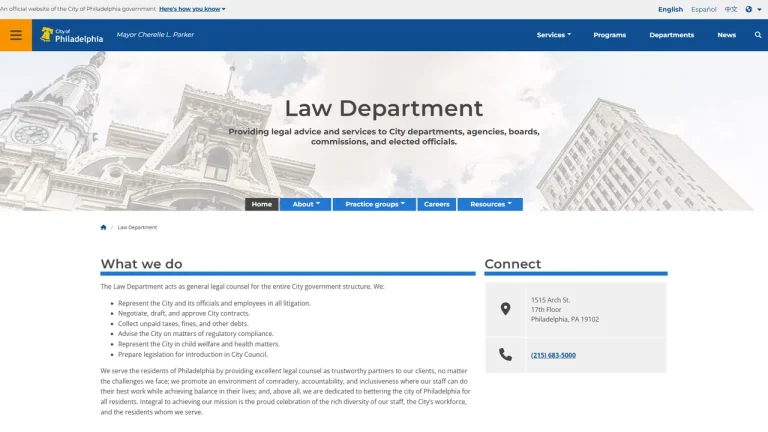Viewport: 768px width, 432px height.
Task: Click 'Prepare legislation for introduction' bullet
Action: (193, 354)
